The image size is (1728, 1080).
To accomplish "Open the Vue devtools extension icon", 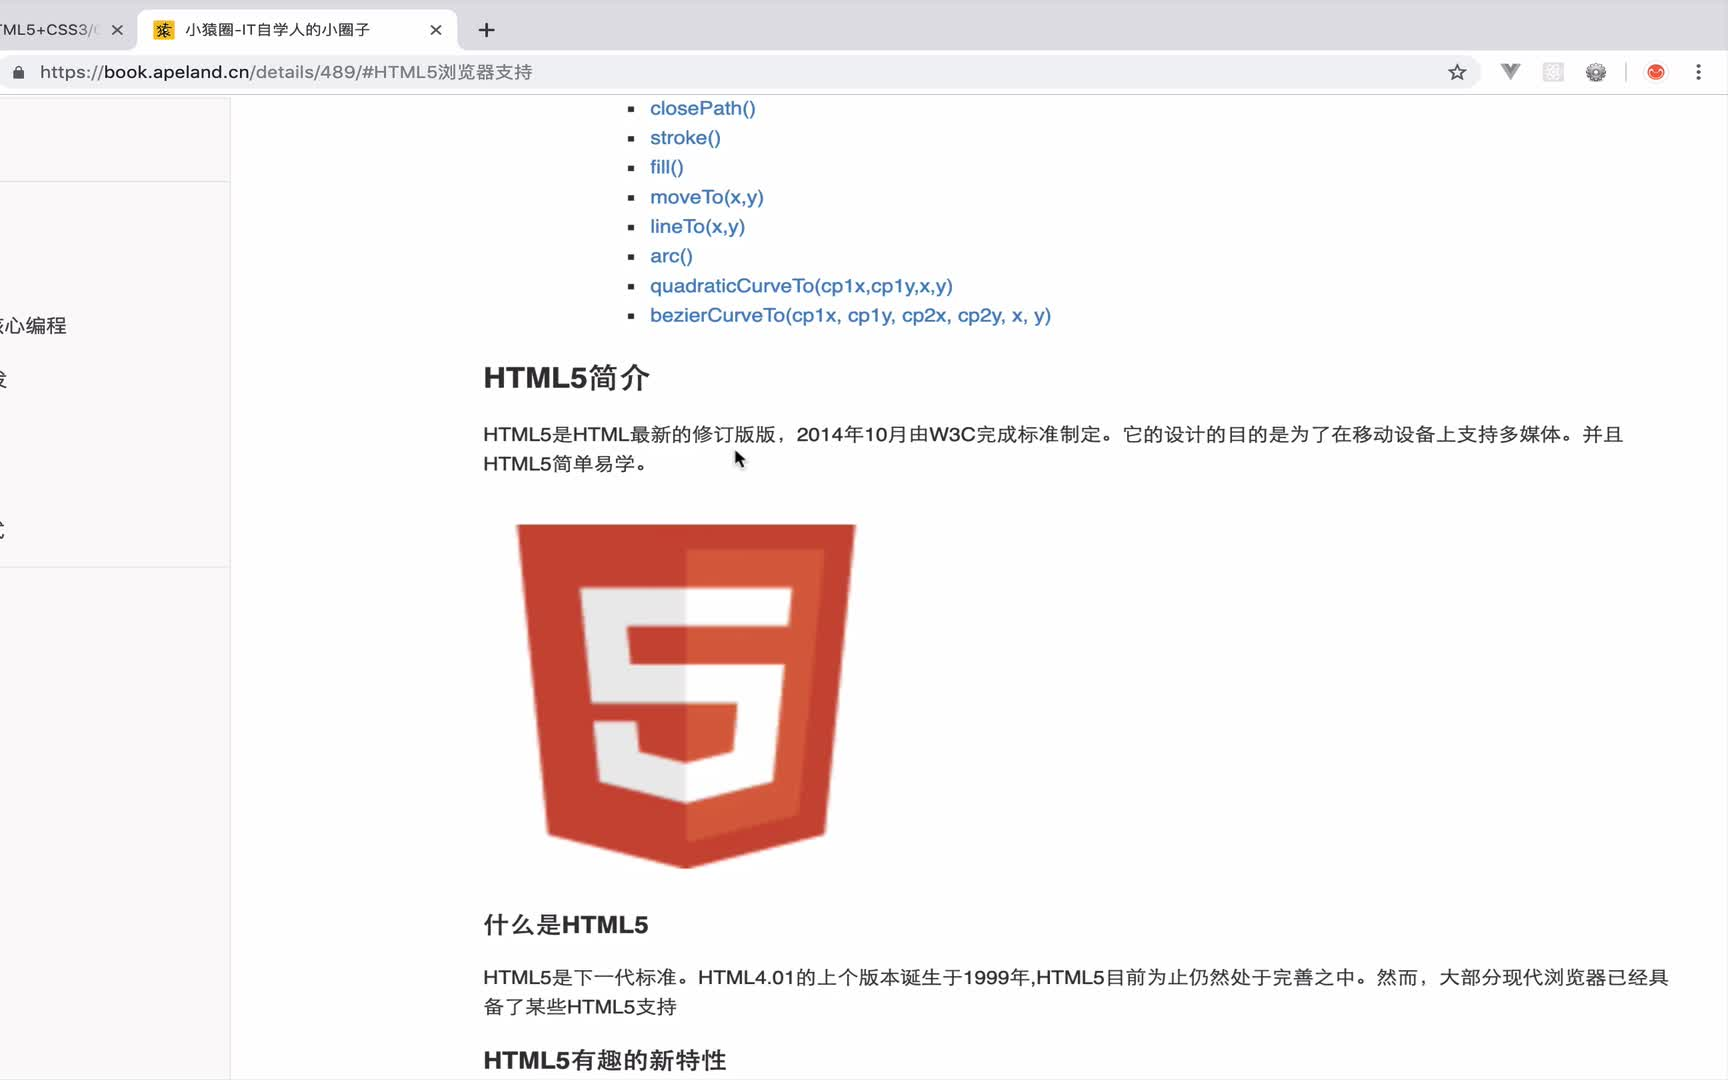I will 1510,72.
